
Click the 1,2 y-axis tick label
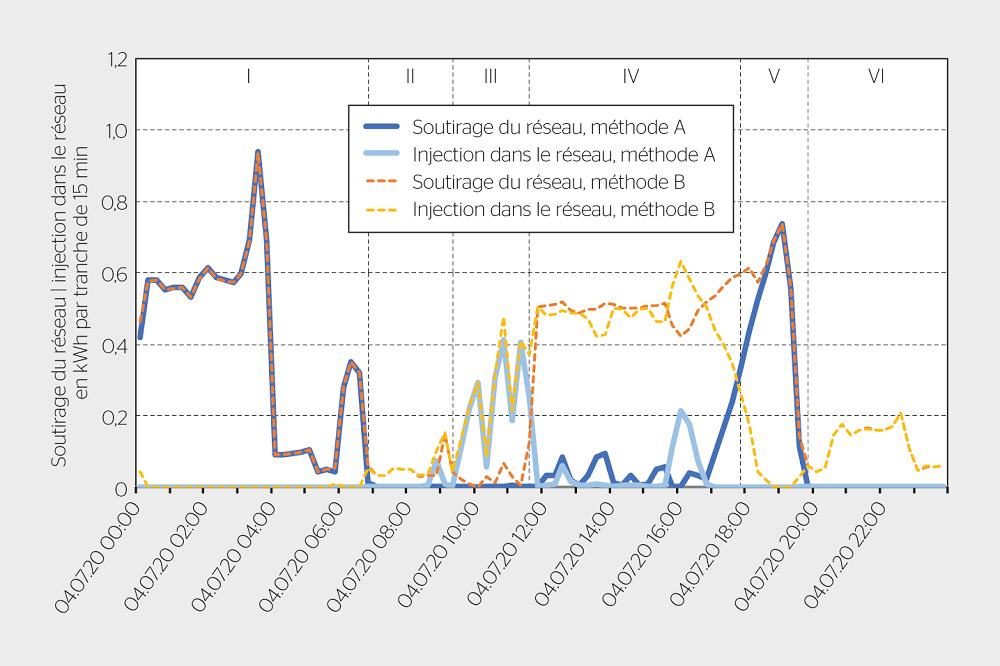[x=116, y=60]
